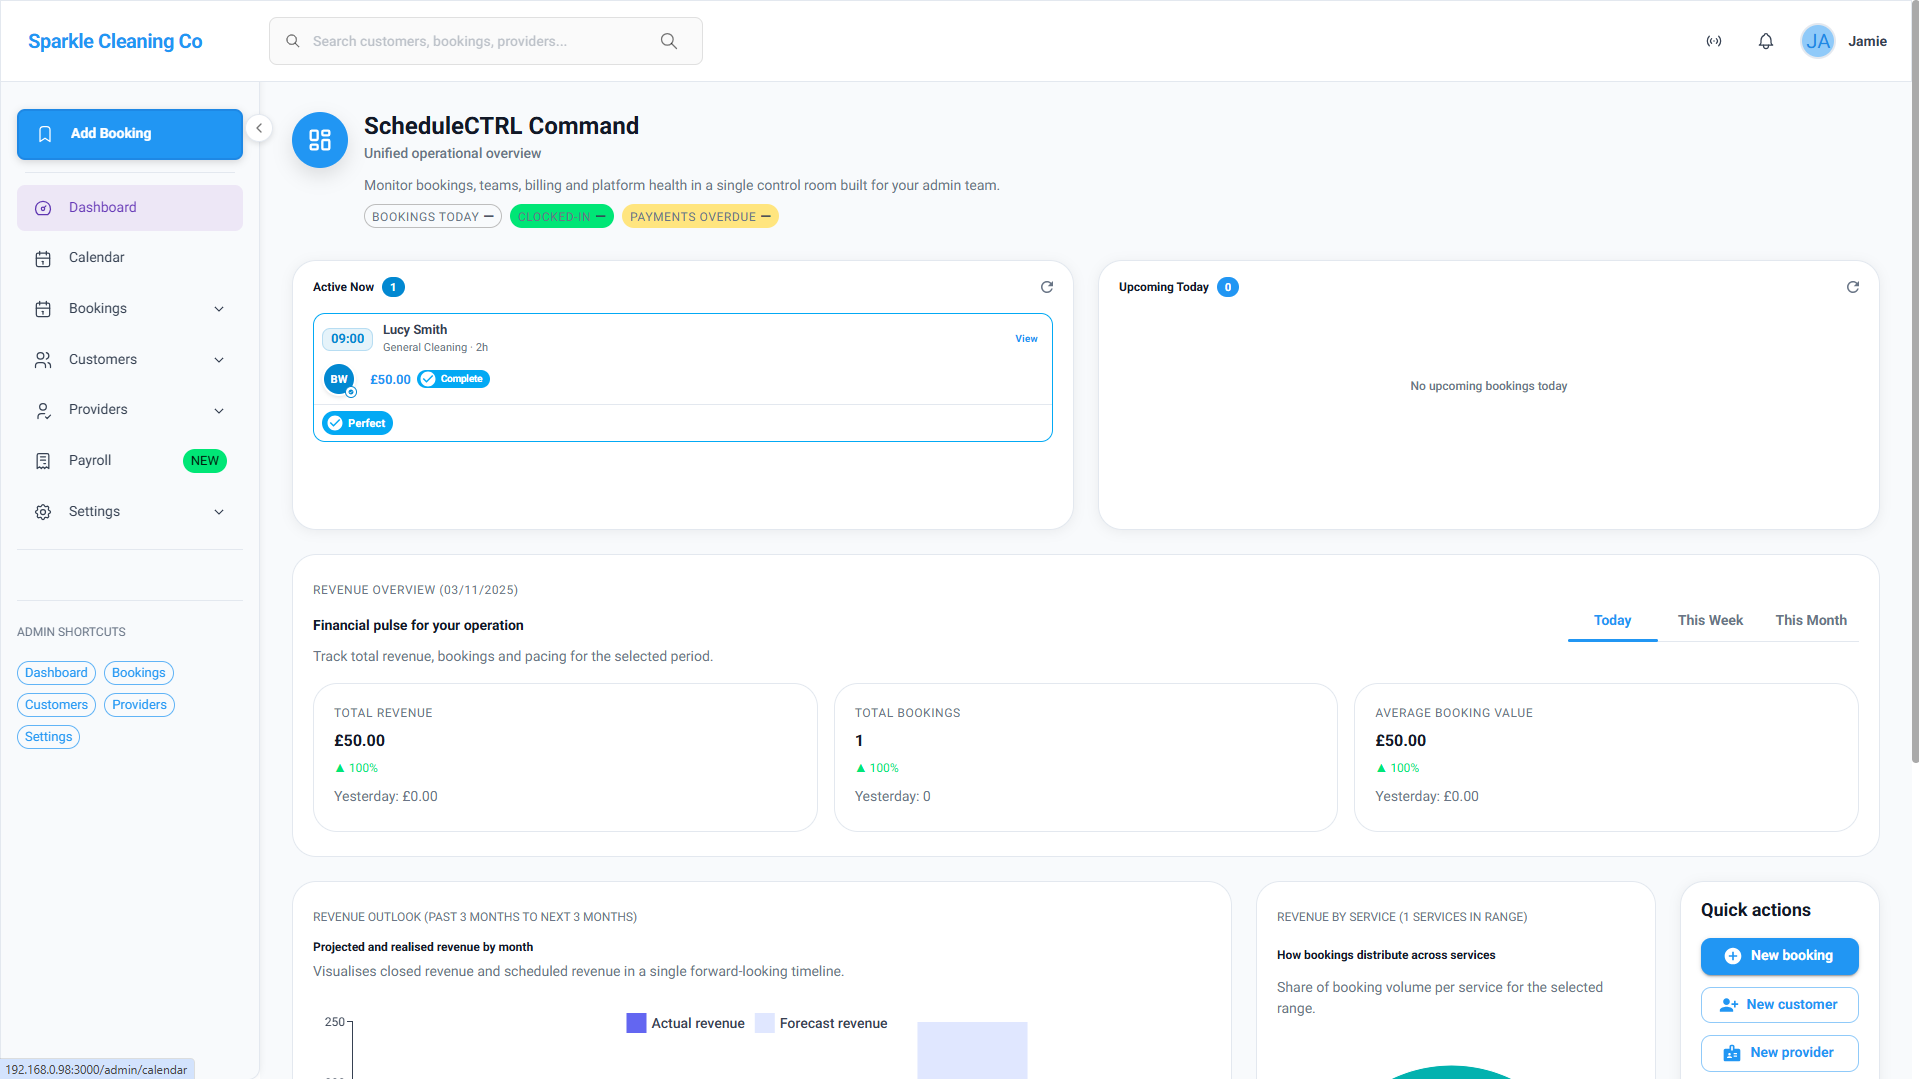Click the Customers people icon
The width and height of the screenshot is (1919, 1079).
(x=43, y=360)
